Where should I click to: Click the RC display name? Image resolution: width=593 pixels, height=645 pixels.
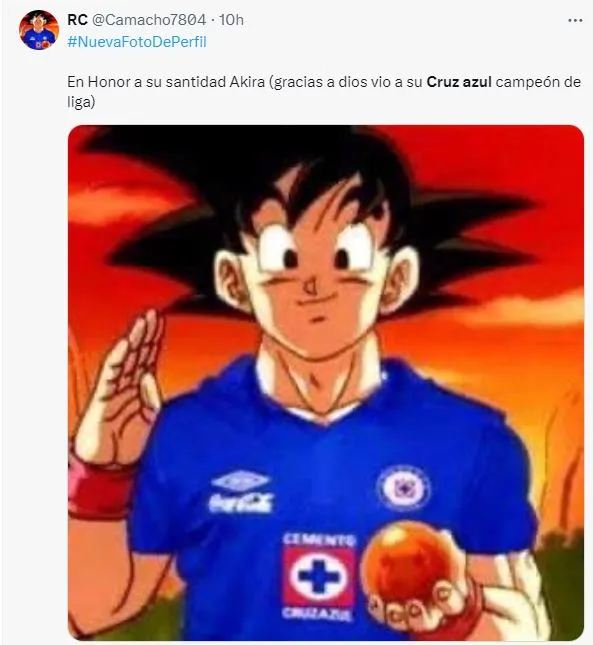coord(77,20)
